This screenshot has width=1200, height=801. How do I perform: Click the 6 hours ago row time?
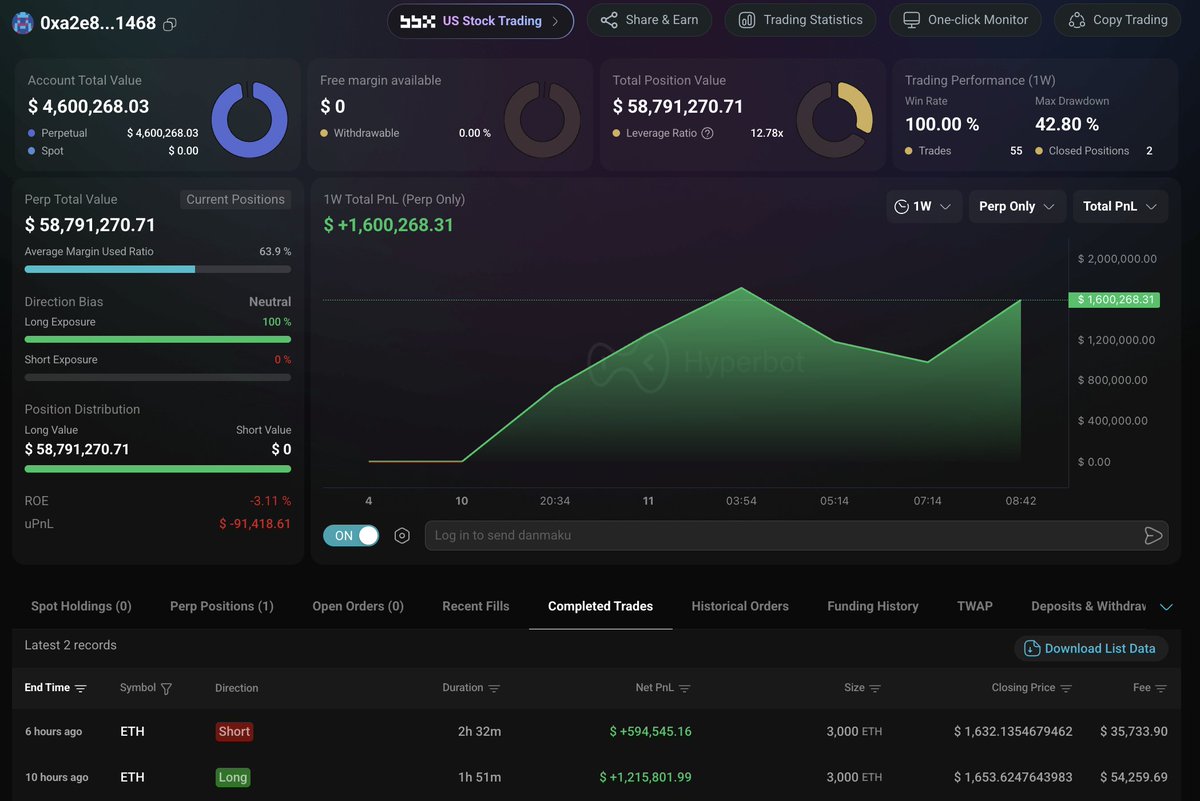53,731
